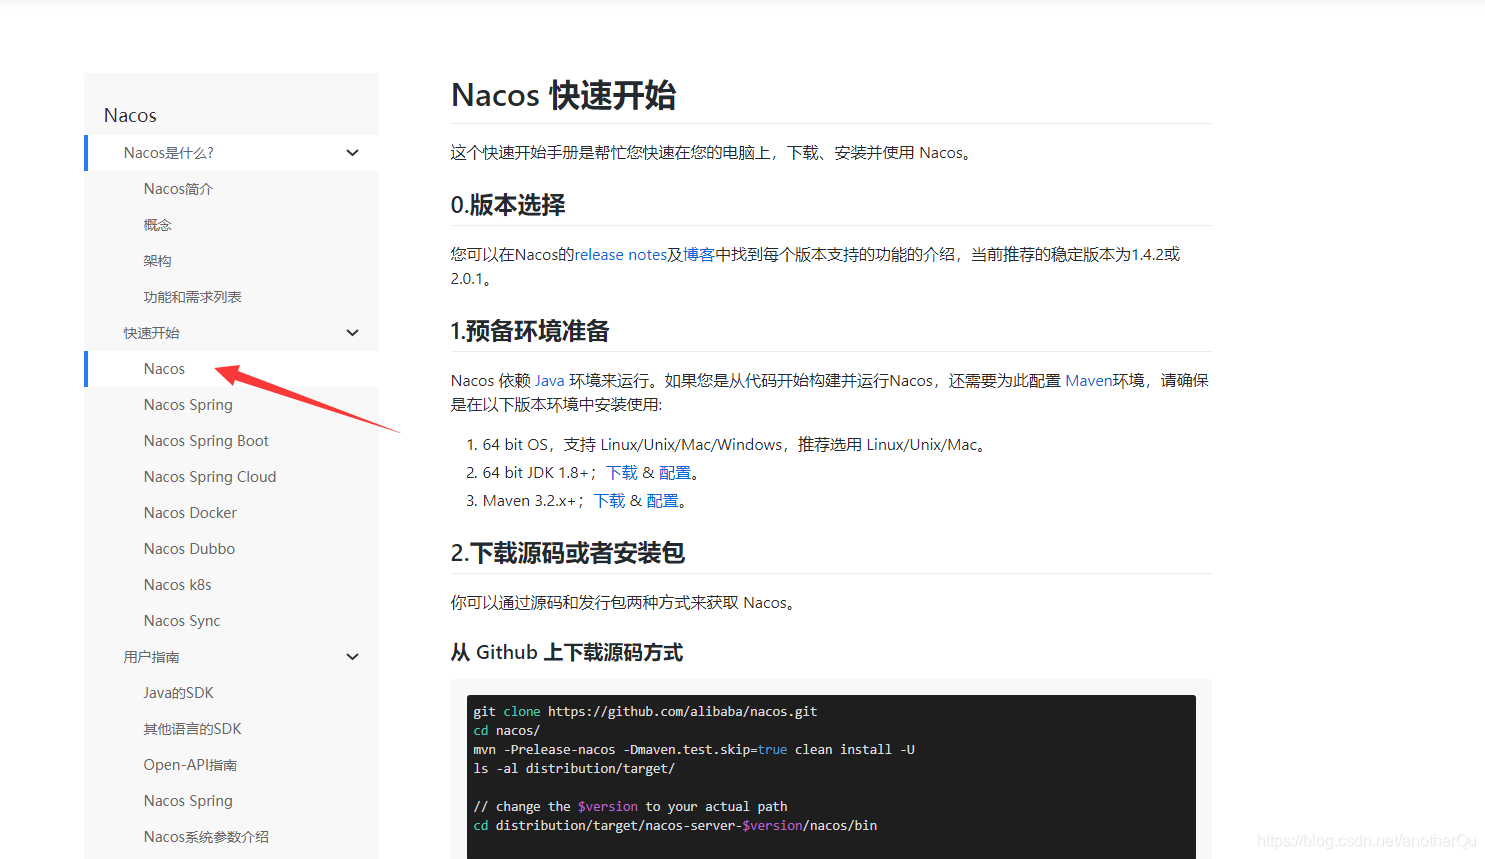The image size is (1485, 859).
Task: Click the Nacos是什么? menu heading
Action: point(169,153)
